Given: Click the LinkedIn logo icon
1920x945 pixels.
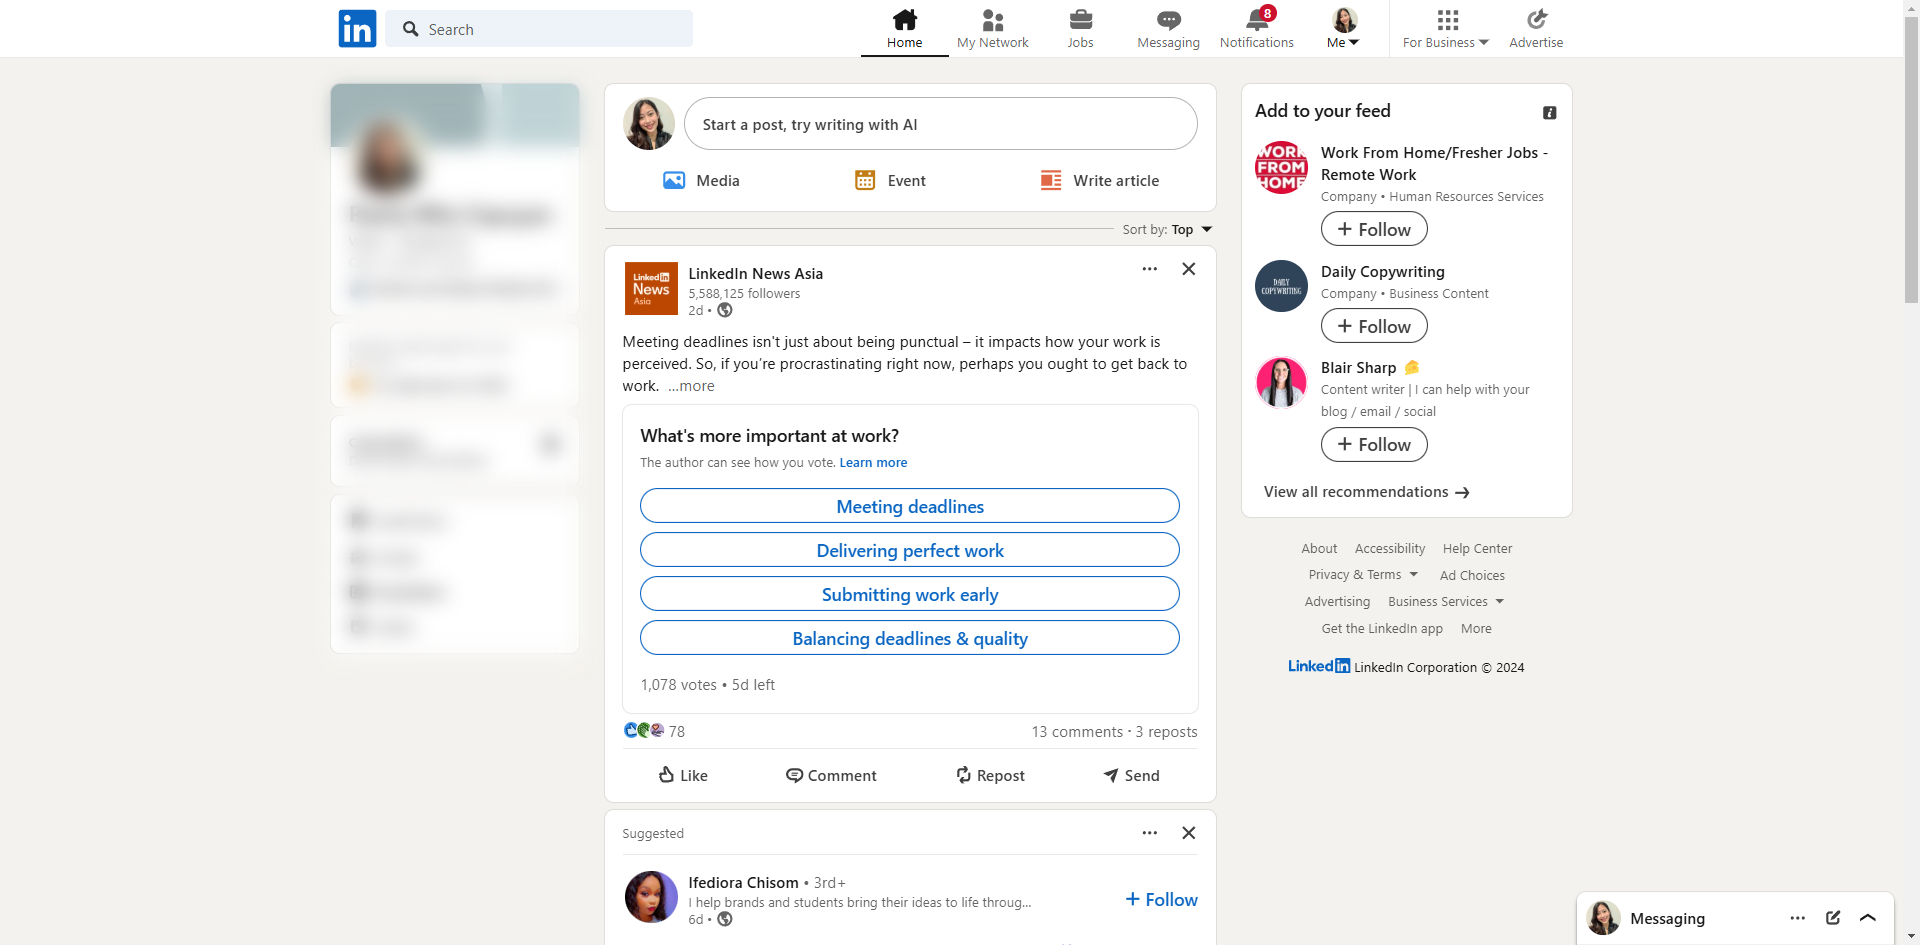Looking at the screenshot, I should tap(357, 29).
